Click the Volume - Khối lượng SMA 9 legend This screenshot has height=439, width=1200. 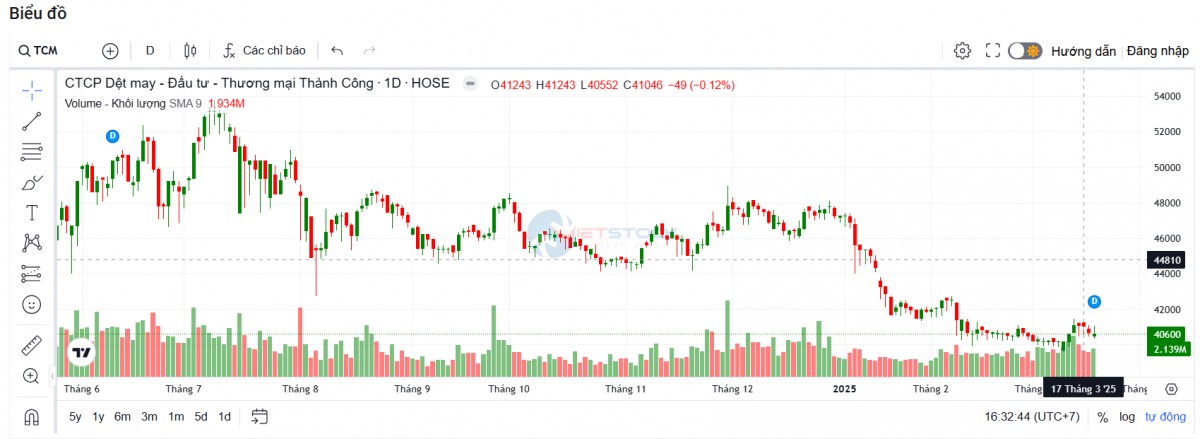coord(133,103)
